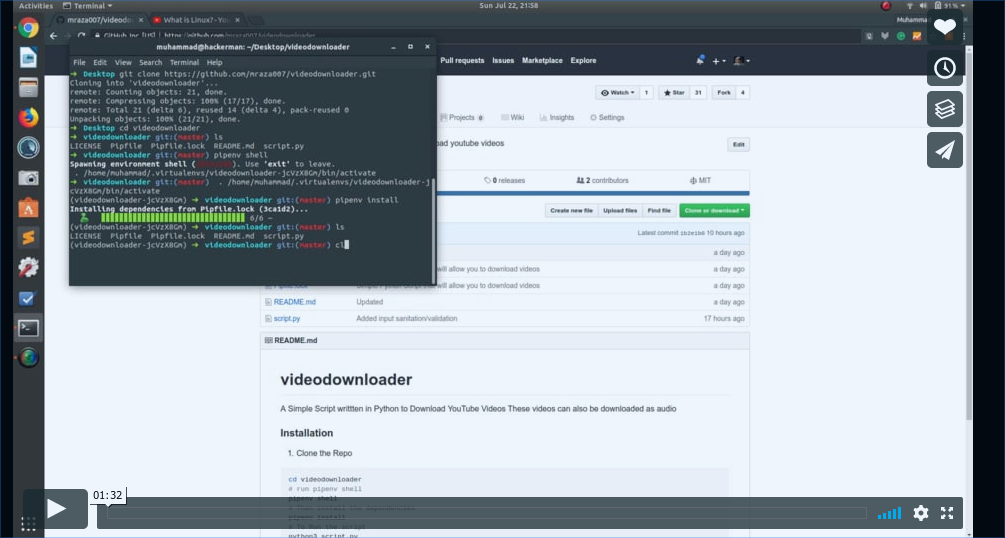
Task: Reload the page in Chrome
Action: [81, 36]
